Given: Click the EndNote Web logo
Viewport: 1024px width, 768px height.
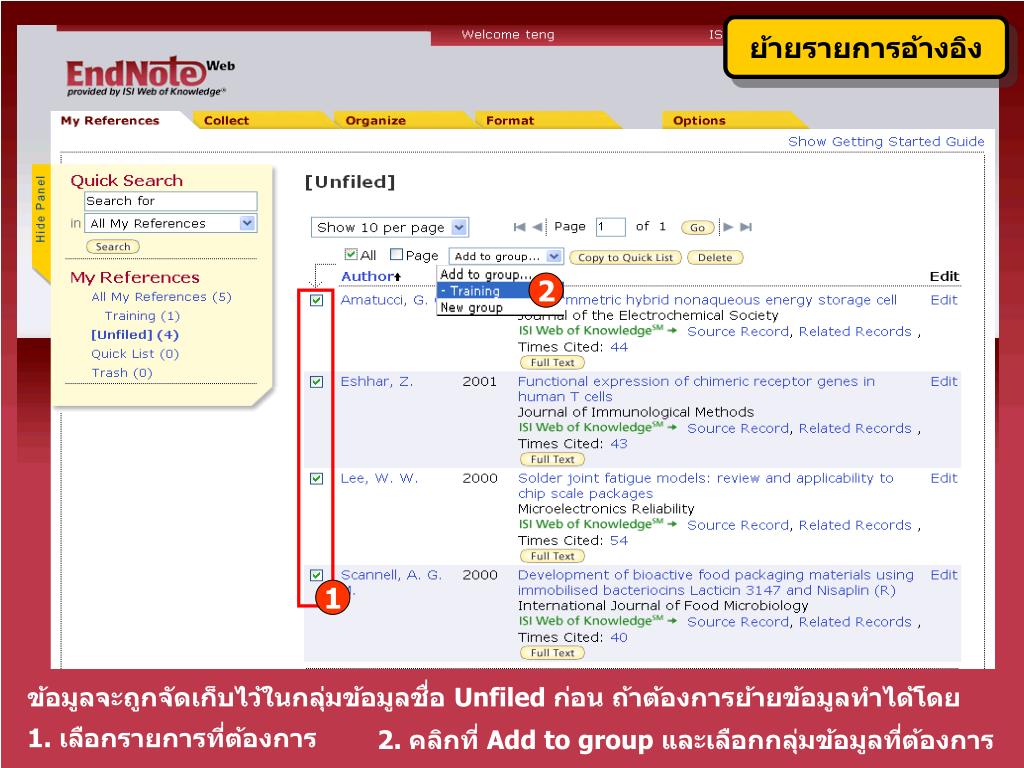Looking at the screenshot, I should coord(150,76).
